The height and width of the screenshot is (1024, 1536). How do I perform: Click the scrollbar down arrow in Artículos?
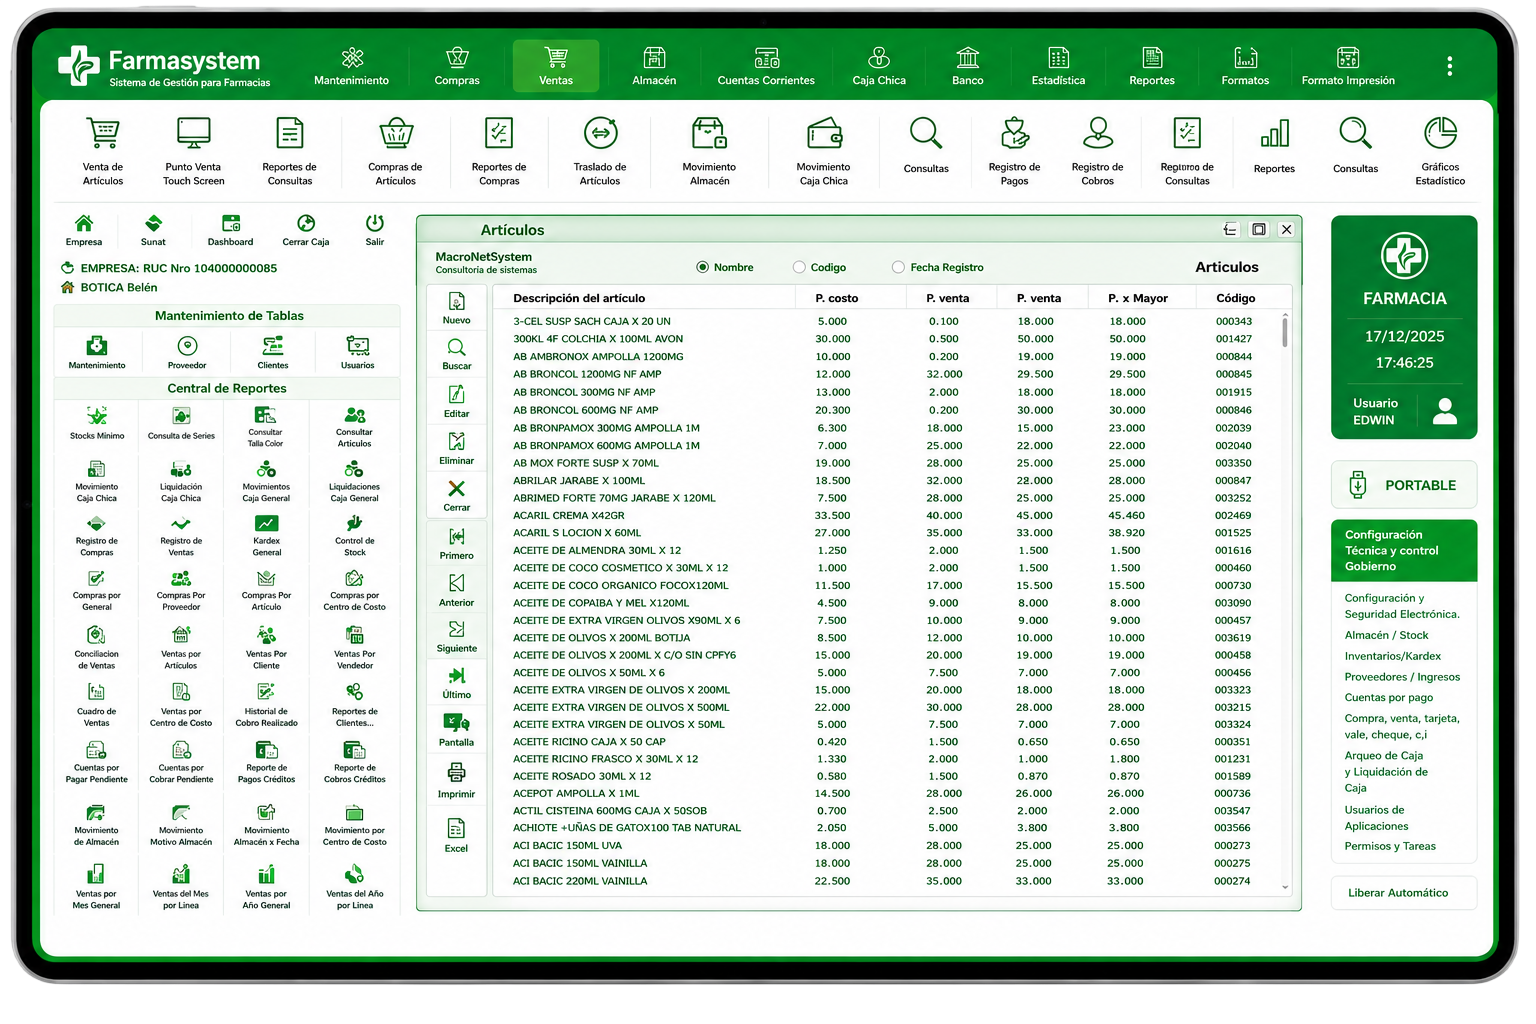[1285, 887]
